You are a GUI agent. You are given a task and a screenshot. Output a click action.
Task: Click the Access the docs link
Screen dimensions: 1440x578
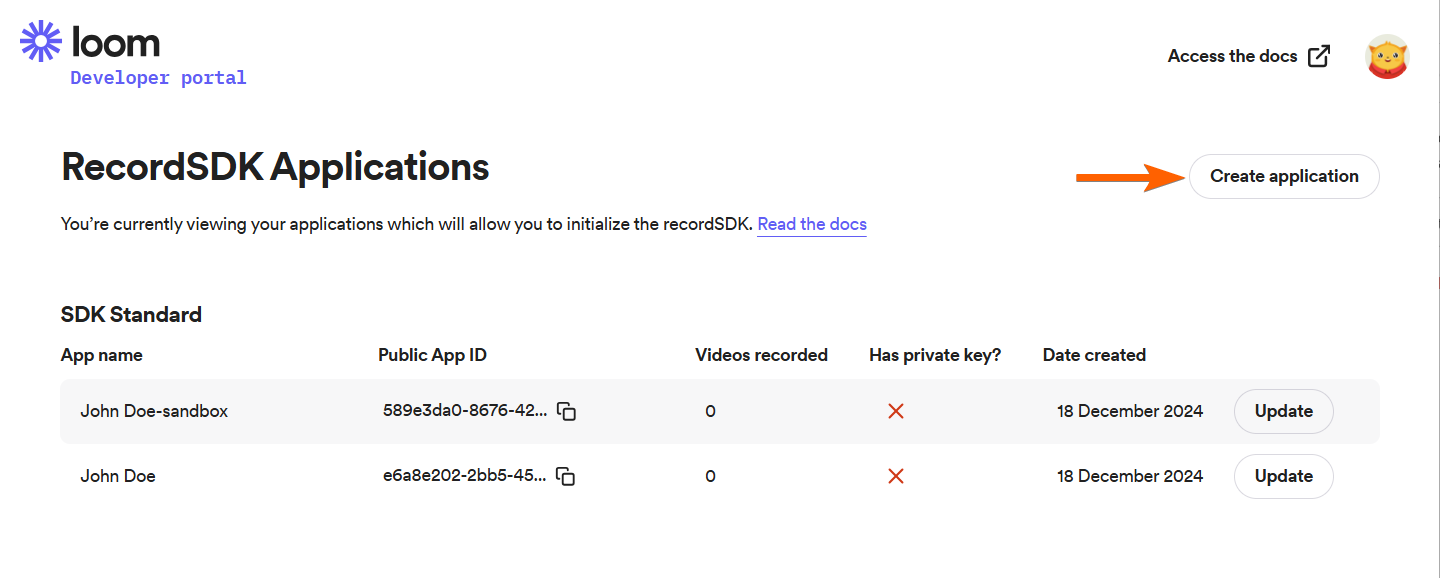coord(1232,56)
